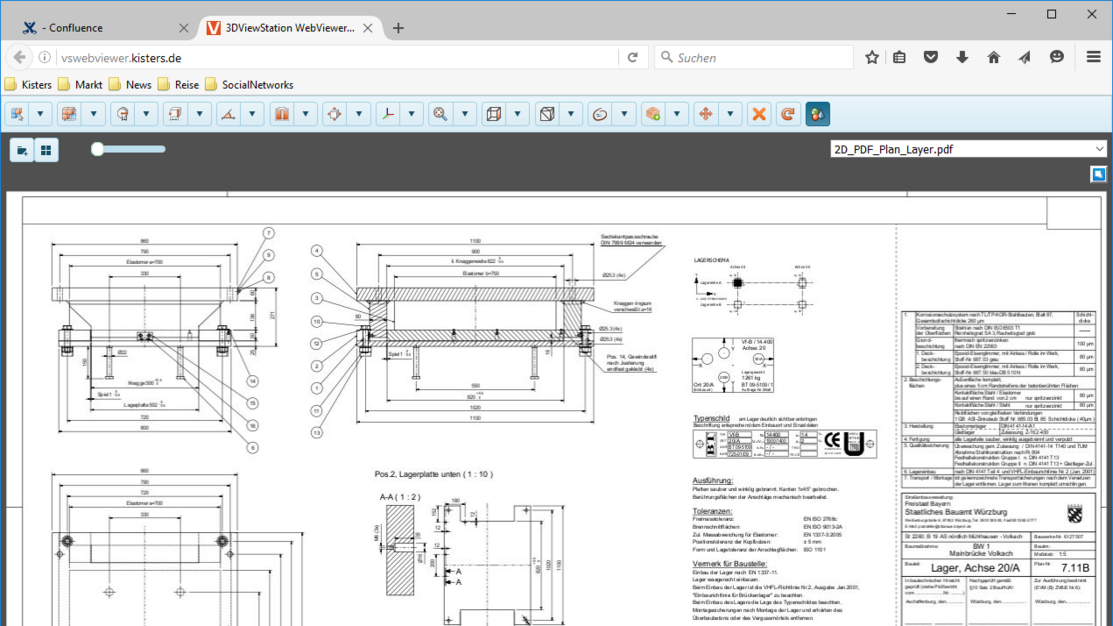Viewport: 1113px width, 626px height.
Task: Switch to the Confluence browser tab
Action: pyautogui.click(x=98, y=28)
